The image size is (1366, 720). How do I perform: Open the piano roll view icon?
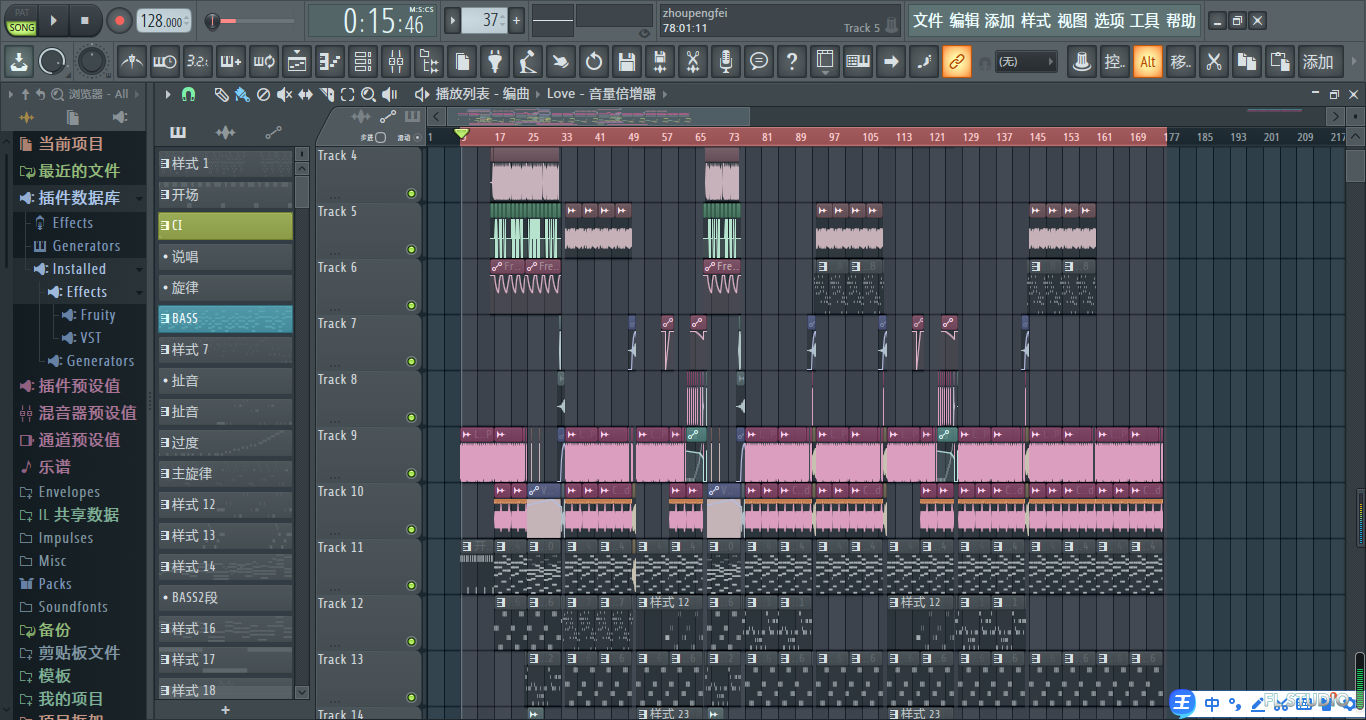coord(330,62)
